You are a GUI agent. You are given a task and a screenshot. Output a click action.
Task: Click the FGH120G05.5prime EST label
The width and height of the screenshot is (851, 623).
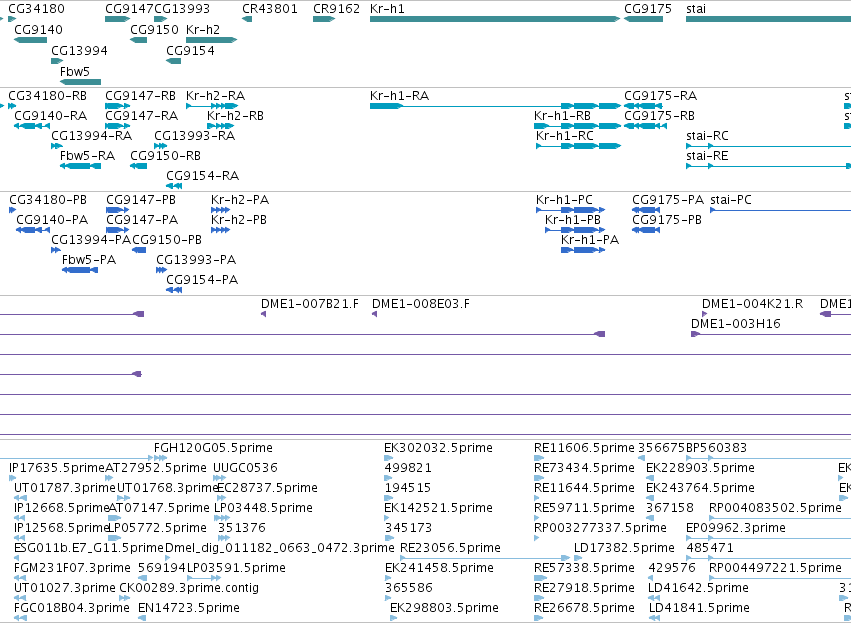click(x=213, y=448)
